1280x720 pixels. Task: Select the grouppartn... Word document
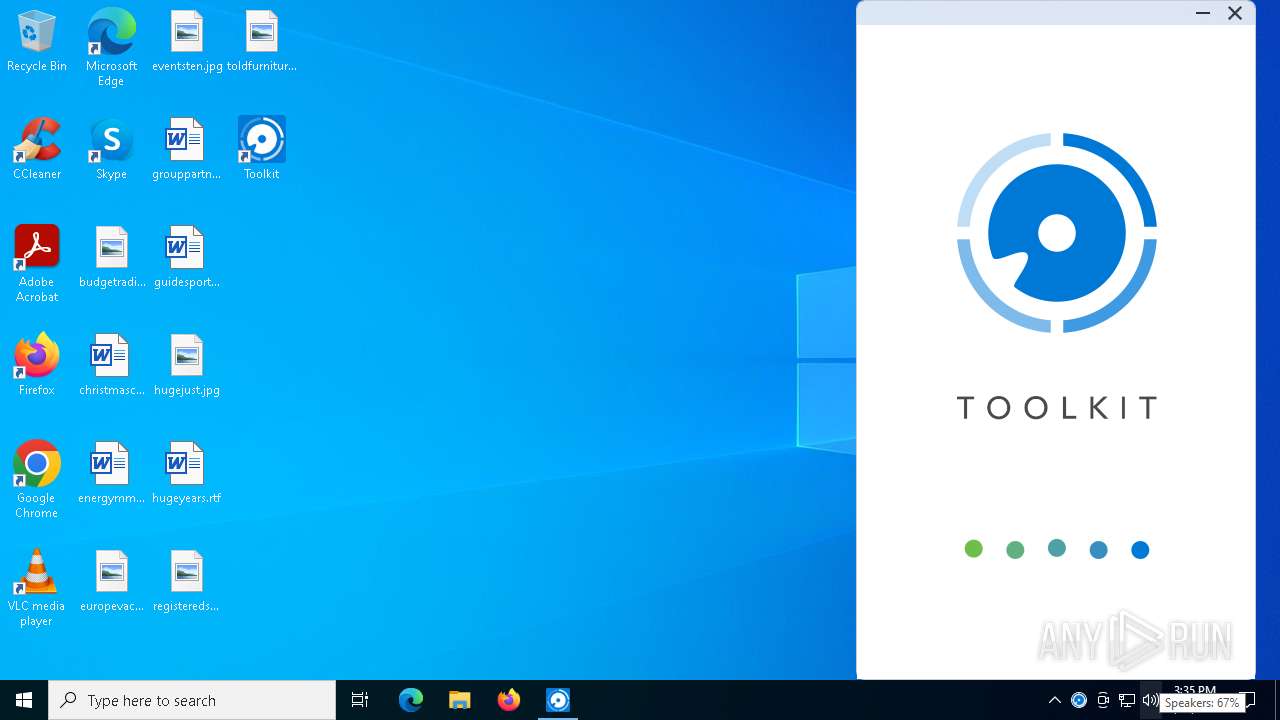(187, 149)
